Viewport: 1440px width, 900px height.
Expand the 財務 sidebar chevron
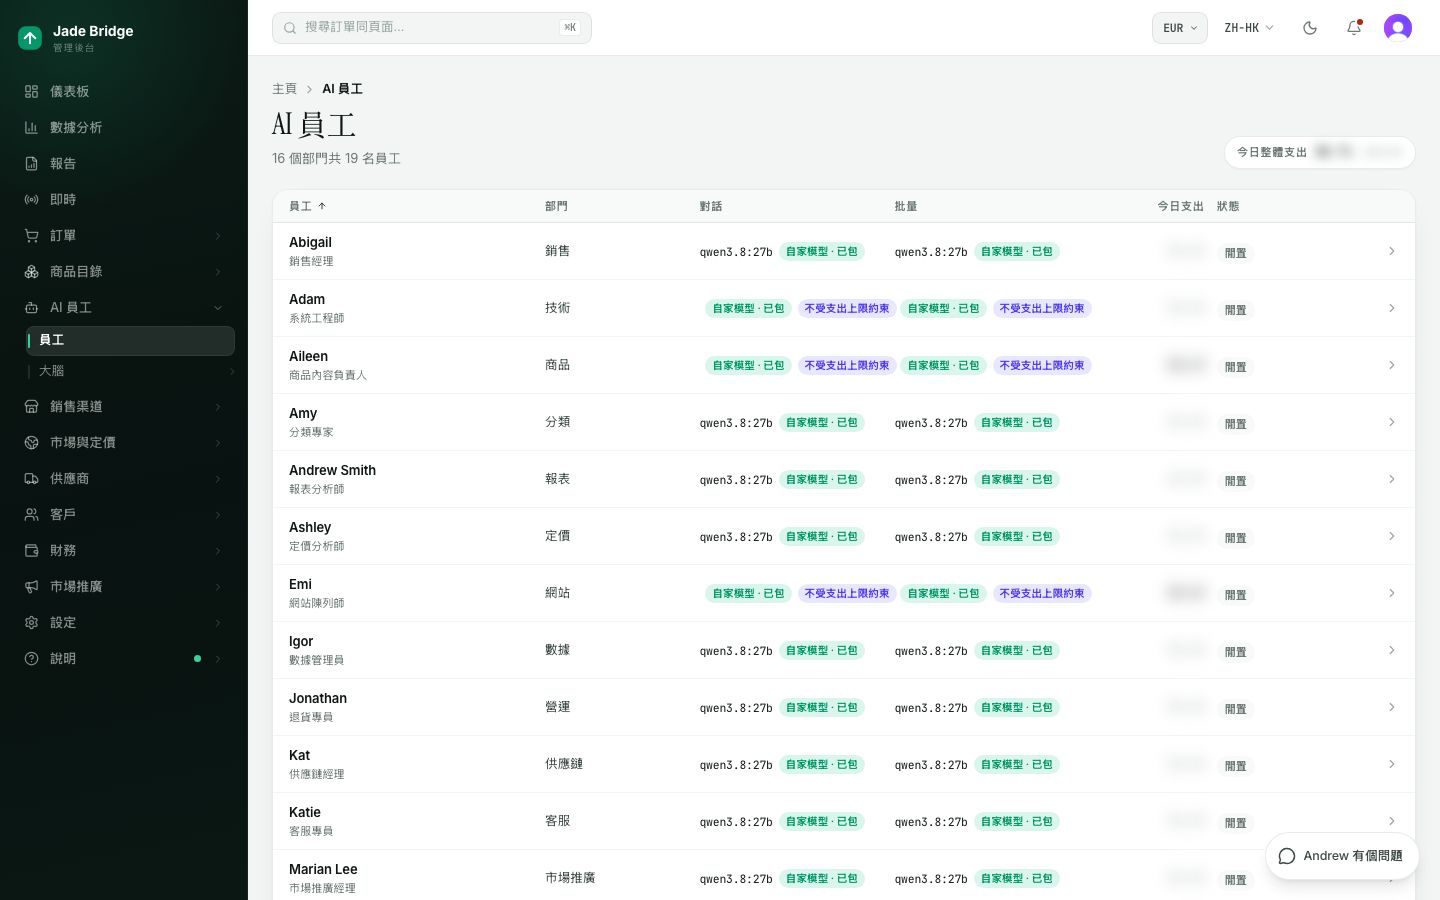coord(218,550)
